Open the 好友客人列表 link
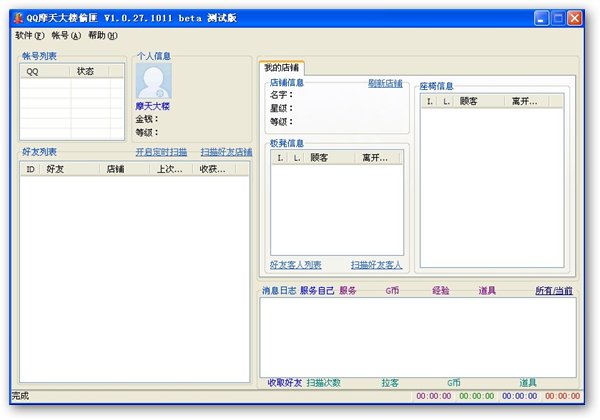600x420 pixels. pyautogui.click(x=296, y=265)
